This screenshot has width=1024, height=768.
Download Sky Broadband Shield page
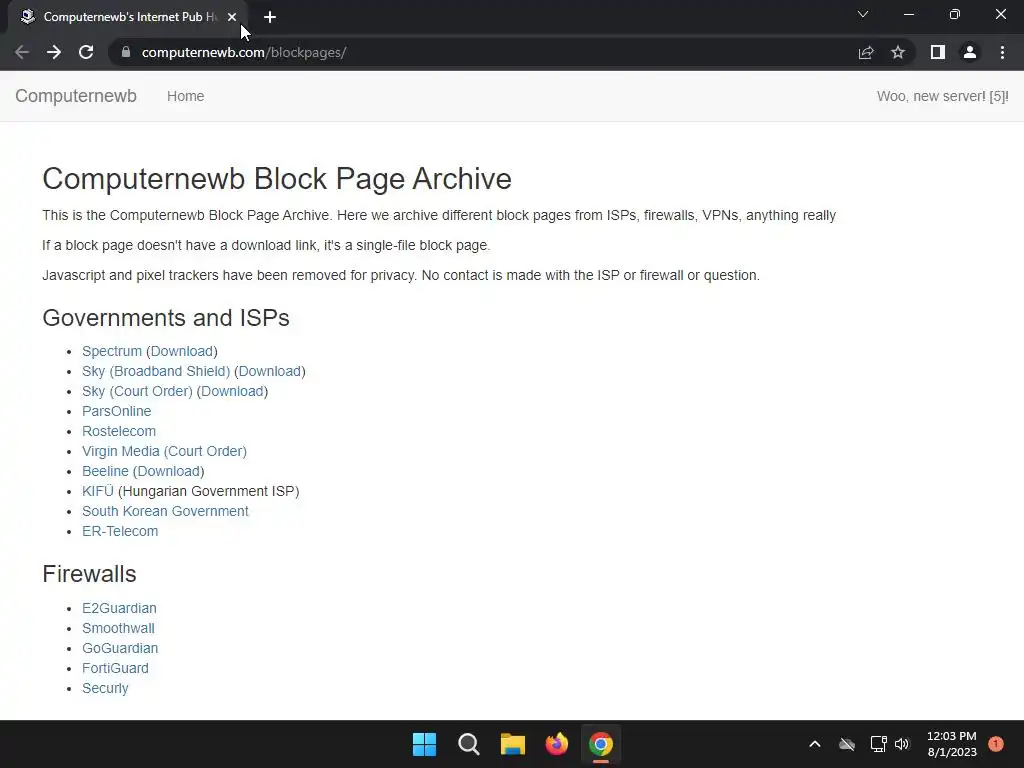(x=270, y=371)
